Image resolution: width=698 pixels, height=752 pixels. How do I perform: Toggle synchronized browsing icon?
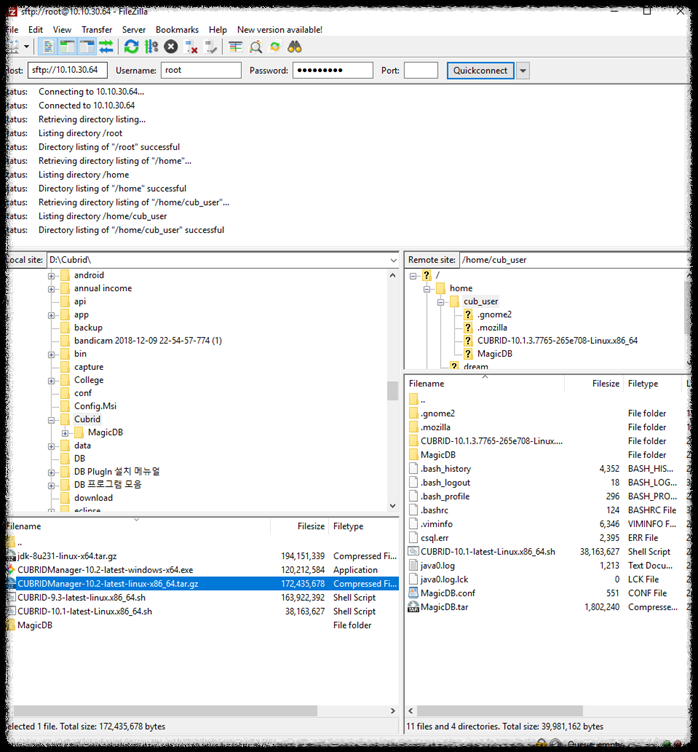coord(275,47)
